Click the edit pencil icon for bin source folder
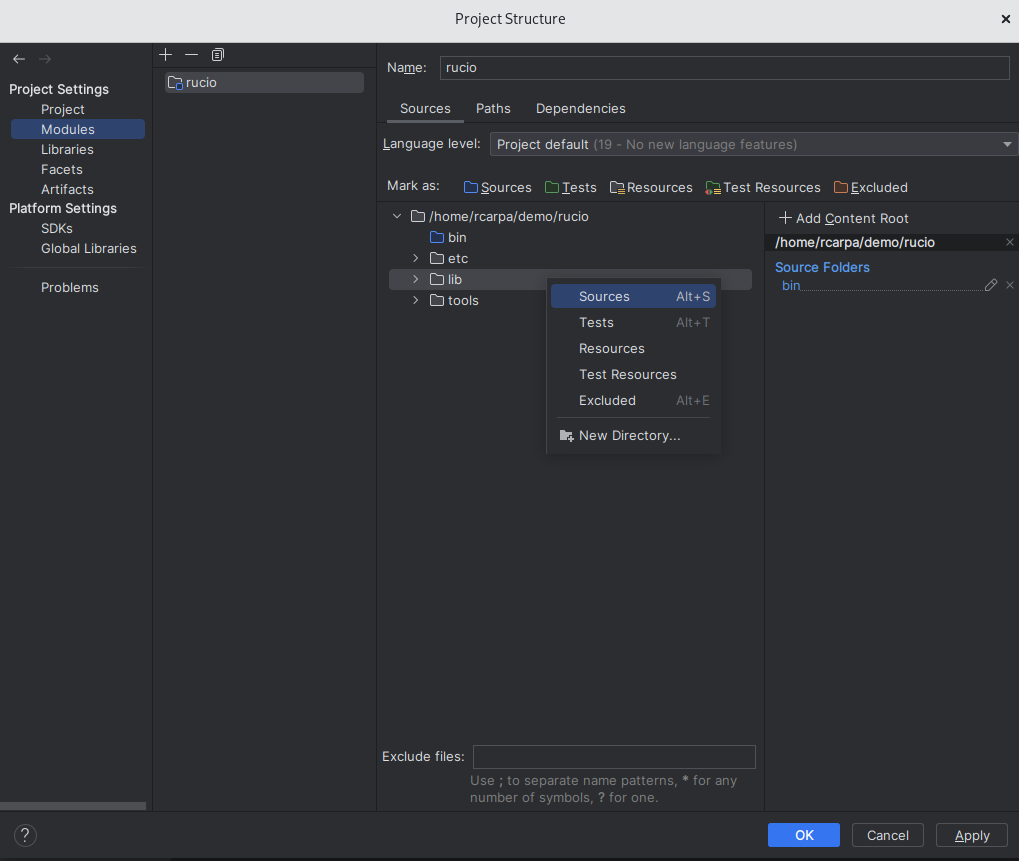The height and width of the screenshot is (861, 1019). tap(991, 285)
